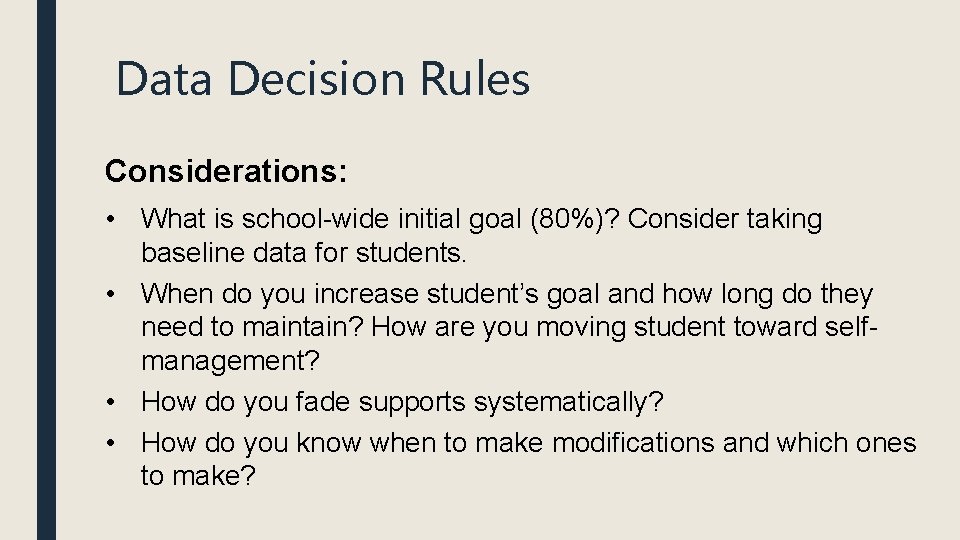Click the word 'Rules' in the title

tap(474, 78)
